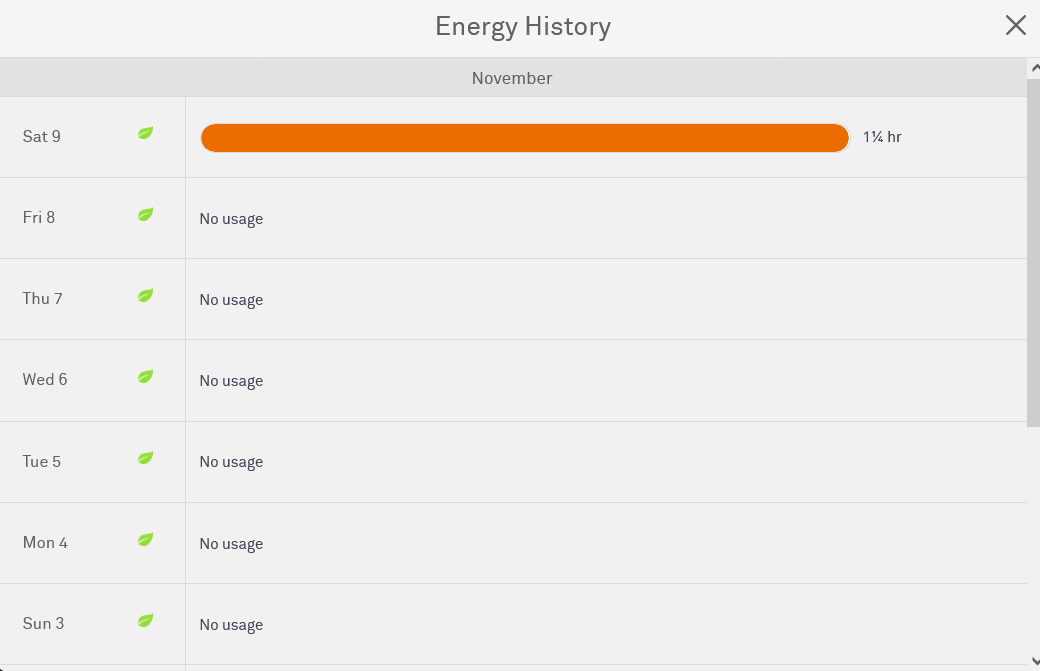Click the green leaf icon for Sat 9

[x=145, y=133]
